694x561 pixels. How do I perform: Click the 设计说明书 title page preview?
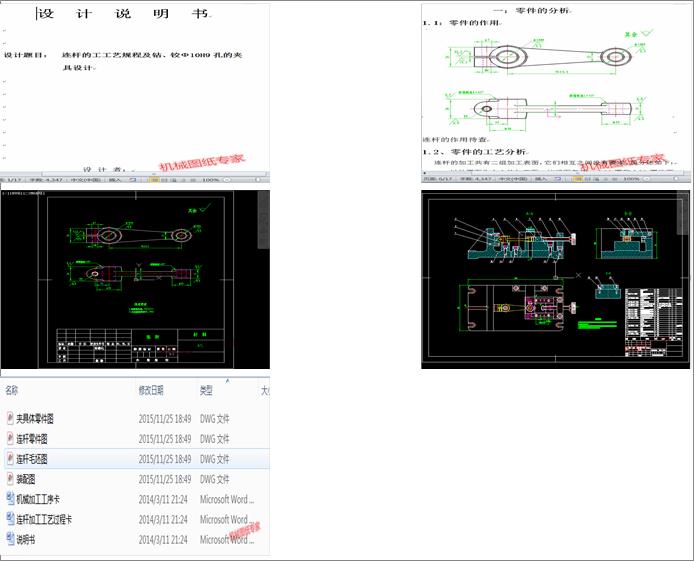point(134,88)
